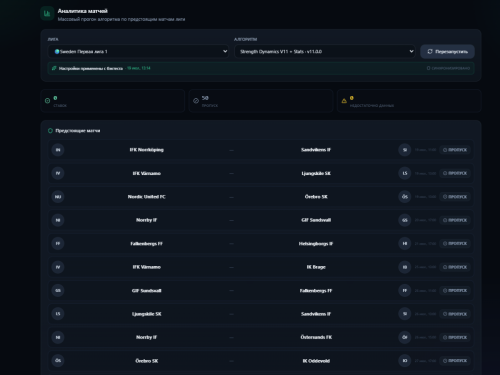Expand the Strength Dynamics V11 algorithm dropdown

click(325, 51)
